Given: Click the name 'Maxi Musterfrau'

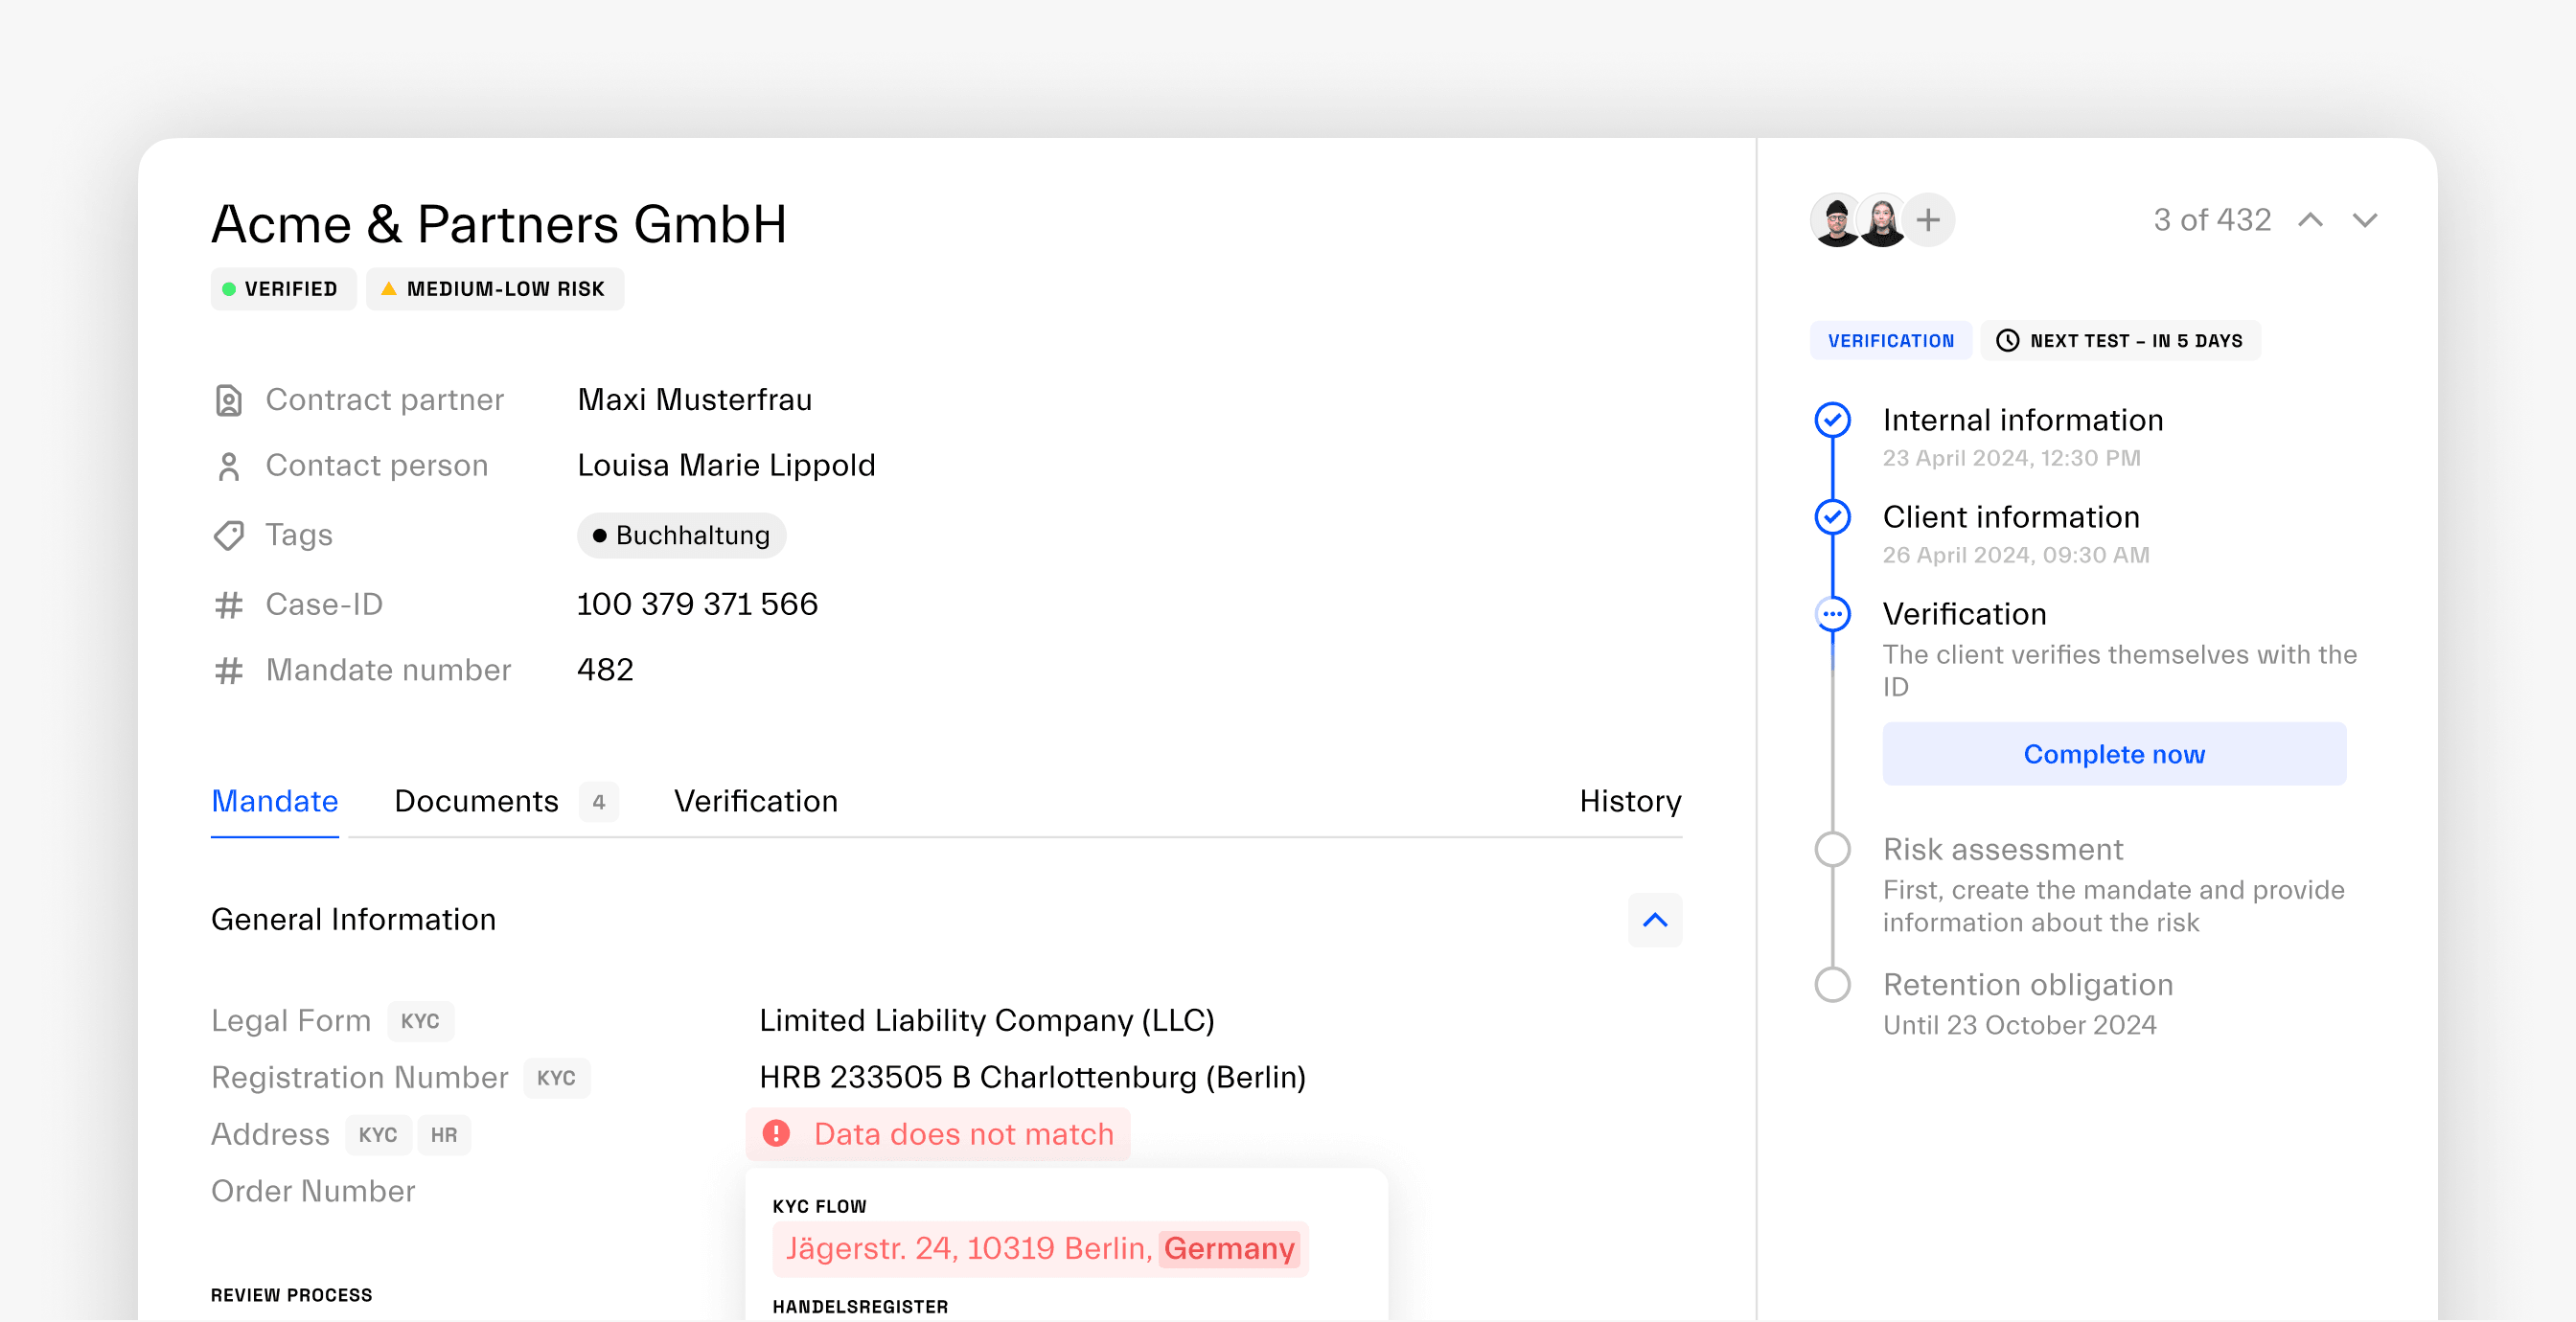Looking at the screenshot, I should click(694, 400).
